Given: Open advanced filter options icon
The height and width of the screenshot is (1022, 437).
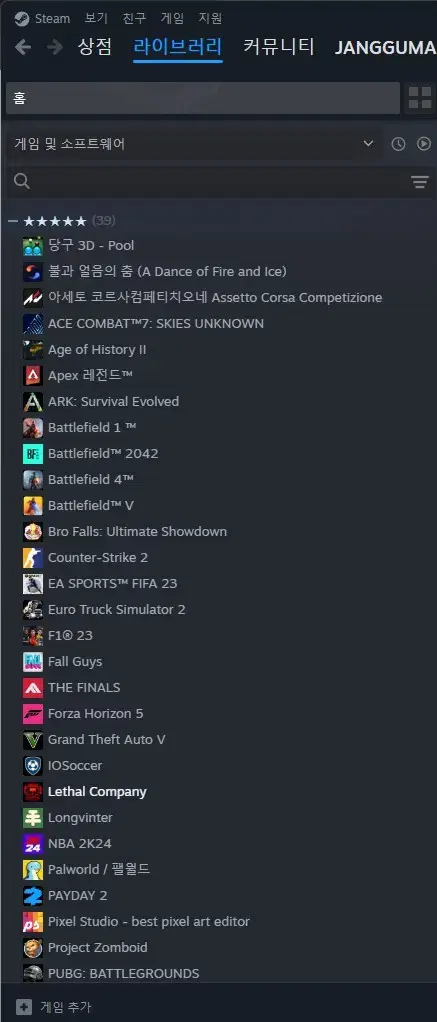Looking at the screenshot, I should [x=420, y=182].
